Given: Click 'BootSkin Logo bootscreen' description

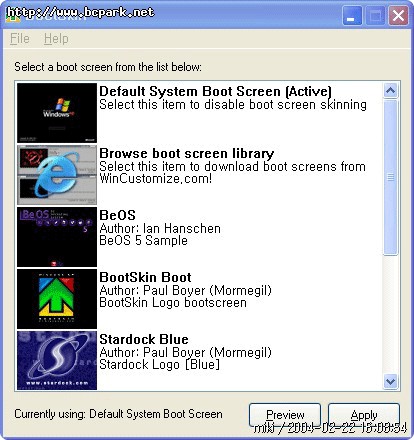Looking at the screenshot, I should pyautogui.click(x=173, y=302).
